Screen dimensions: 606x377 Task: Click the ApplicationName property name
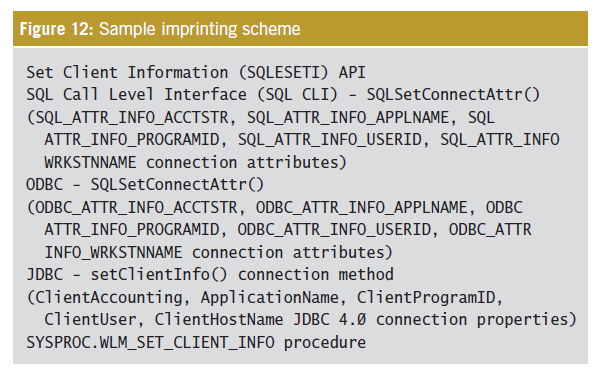coord(270,298)
